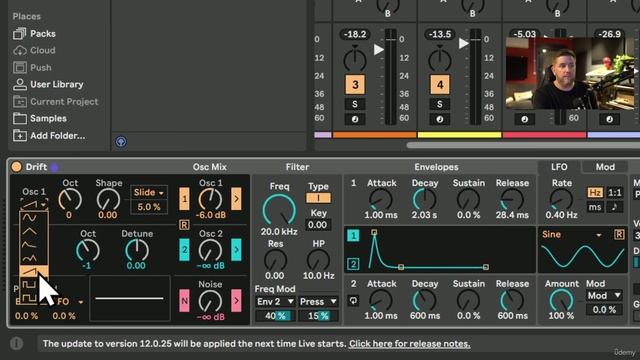
Task: Click the Osc 2 Detune knob
Action: coord(137,250)
